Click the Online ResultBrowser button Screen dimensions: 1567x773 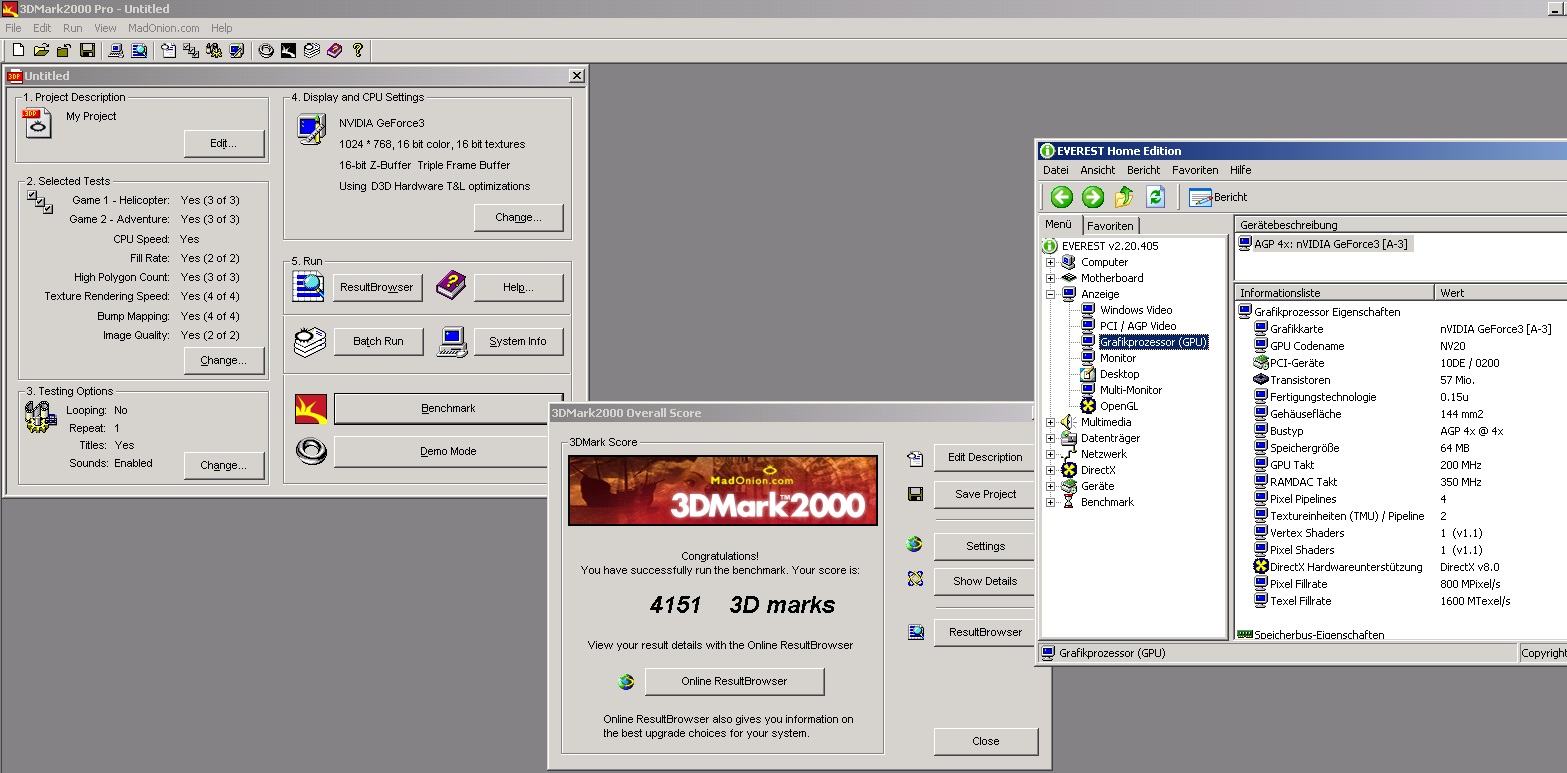[x=734, y=681]
